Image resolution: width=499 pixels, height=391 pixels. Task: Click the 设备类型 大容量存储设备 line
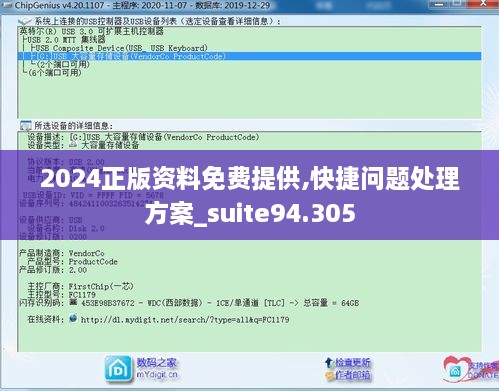[x=83, y=145]
